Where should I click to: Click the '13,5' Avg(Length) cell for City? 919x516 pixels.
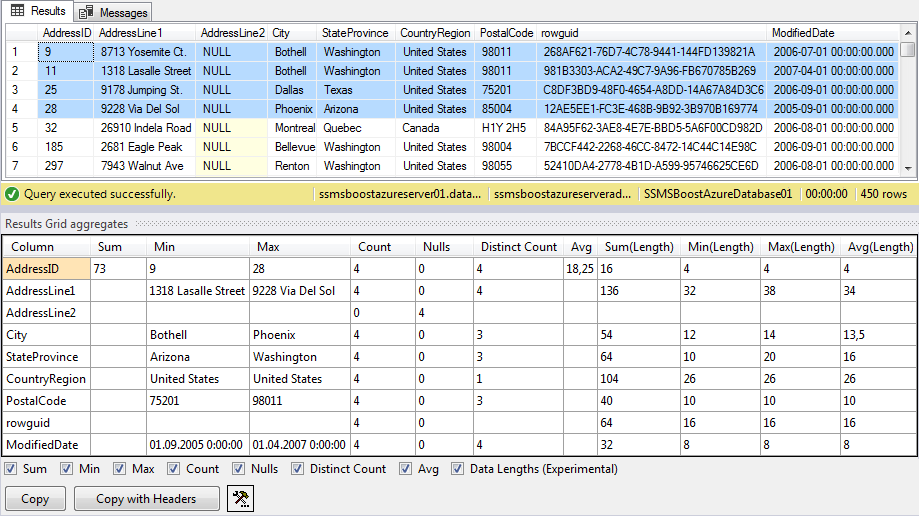click(x=878, y=335)
